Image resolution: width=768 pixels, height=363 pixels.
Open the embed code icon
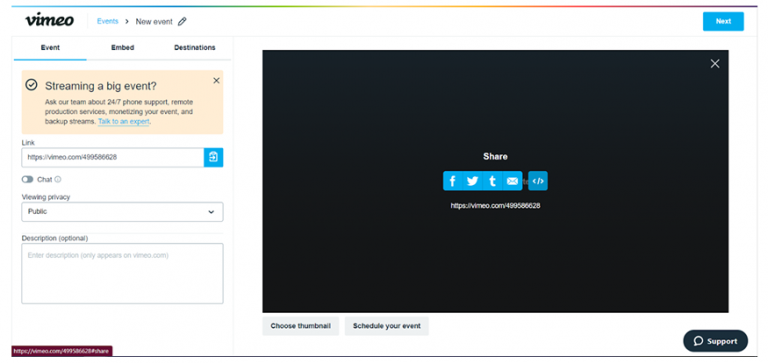(x=538, y=181)
